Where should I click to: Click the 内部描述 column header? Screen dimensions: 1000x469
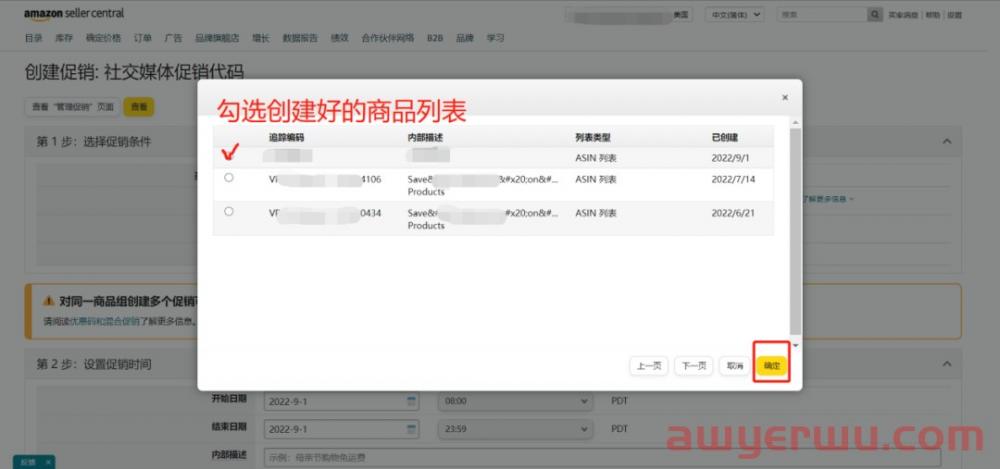(x=426, y=137)
